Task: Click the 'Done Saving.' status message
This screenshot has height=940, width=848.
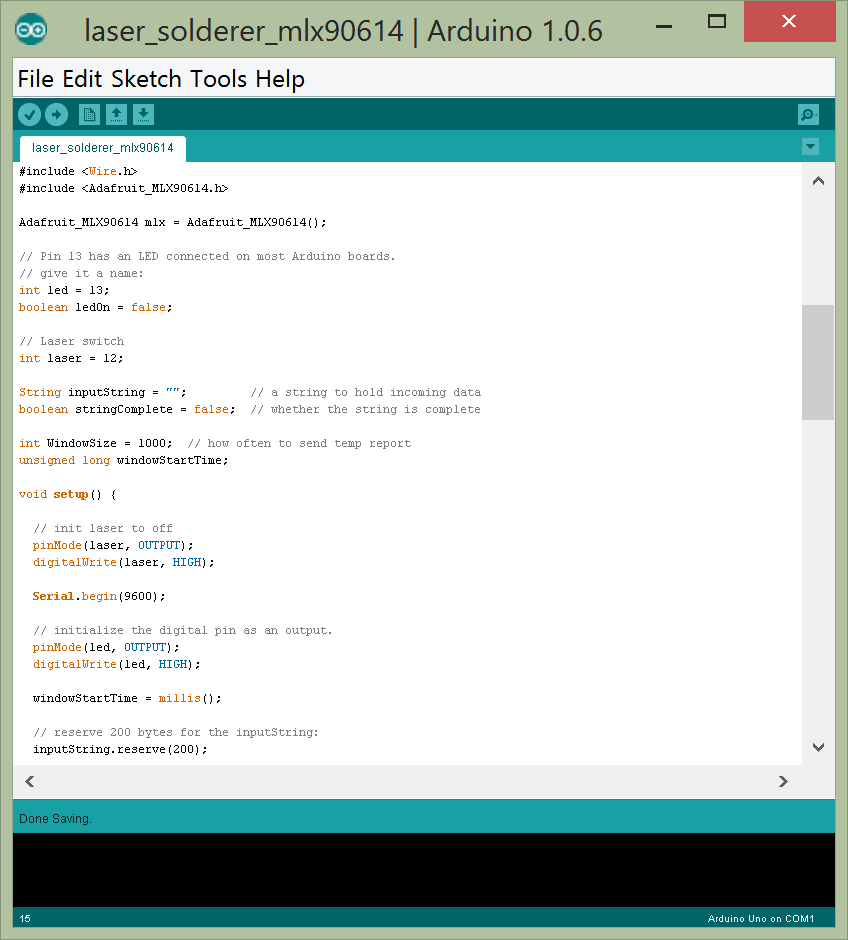Action: [x=55, y=818]
